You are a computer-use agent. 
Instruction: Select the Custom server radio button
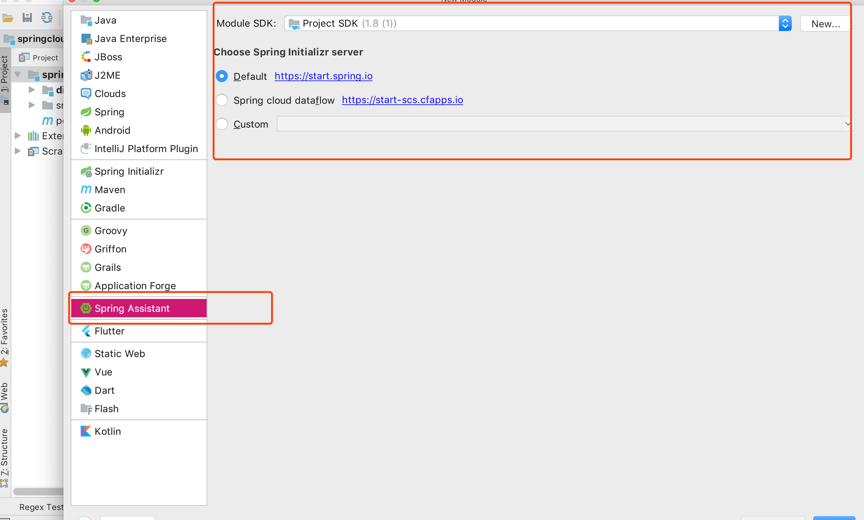(222, 124)
